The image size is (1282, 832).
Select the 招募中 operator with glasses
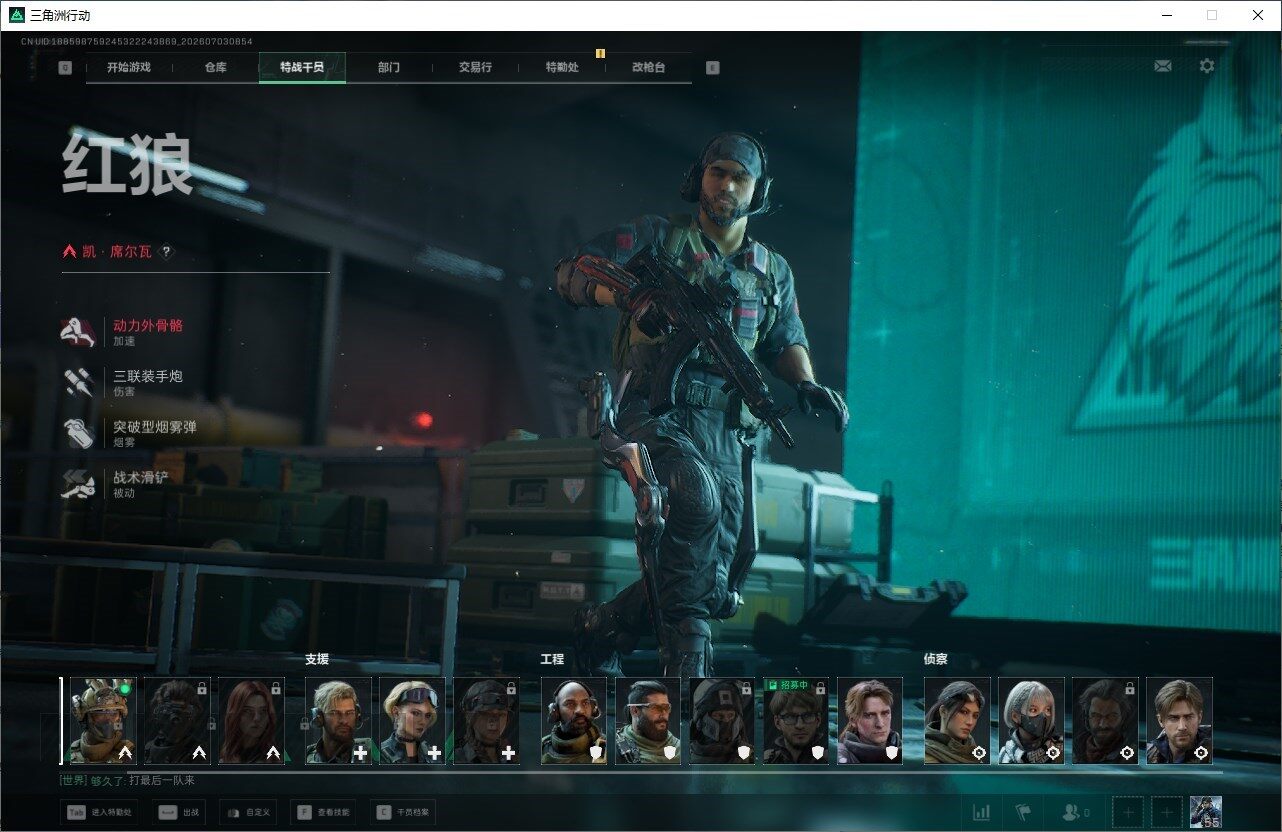[x=796, y=721]
